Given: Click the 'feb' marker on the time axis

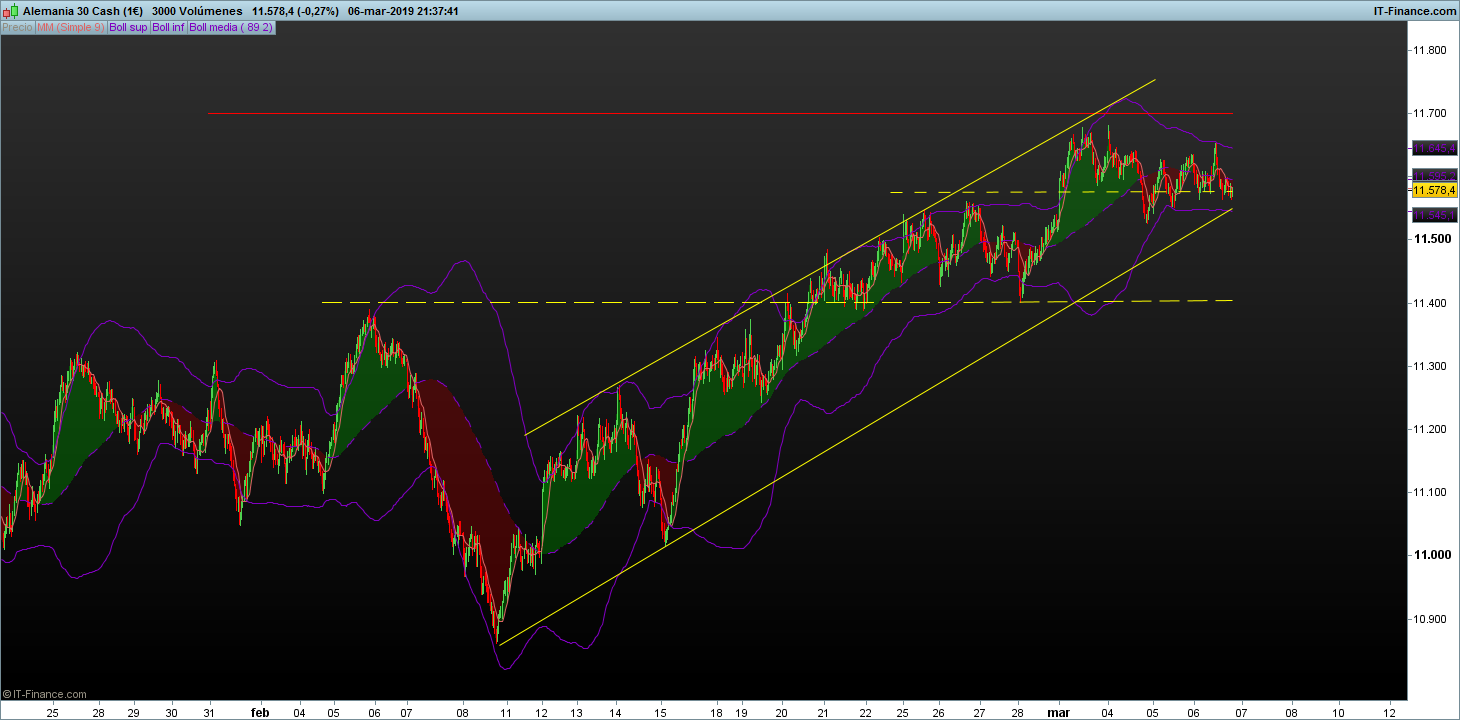Looking at the screenshot, I should click(260, 712).
